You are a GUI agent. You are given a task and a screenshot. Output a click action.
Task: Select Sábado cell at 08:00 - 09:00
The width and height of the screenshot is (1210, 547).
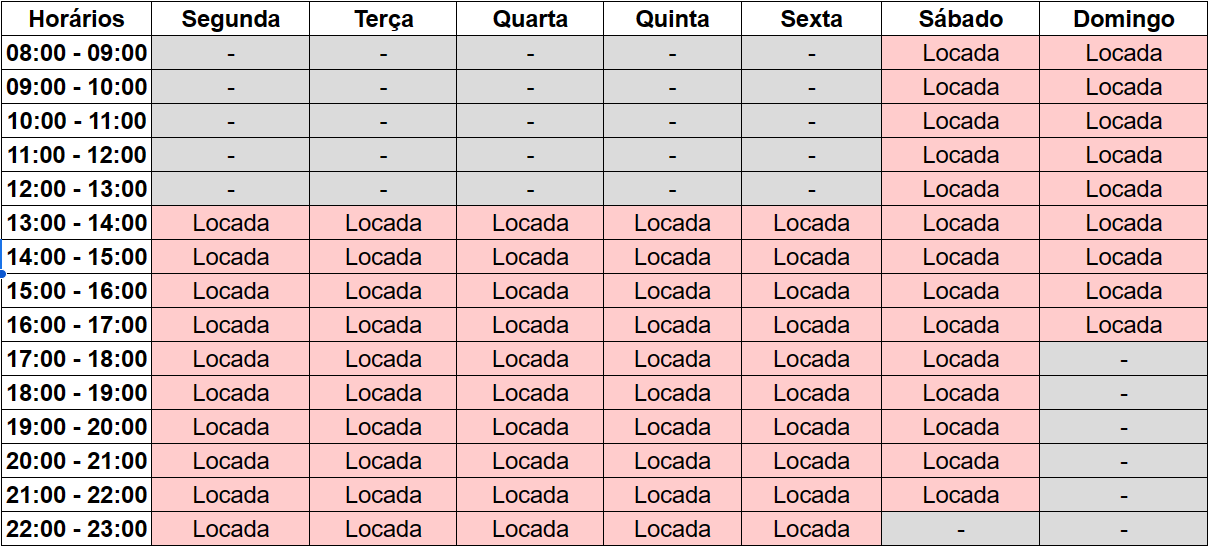point(960,53)
